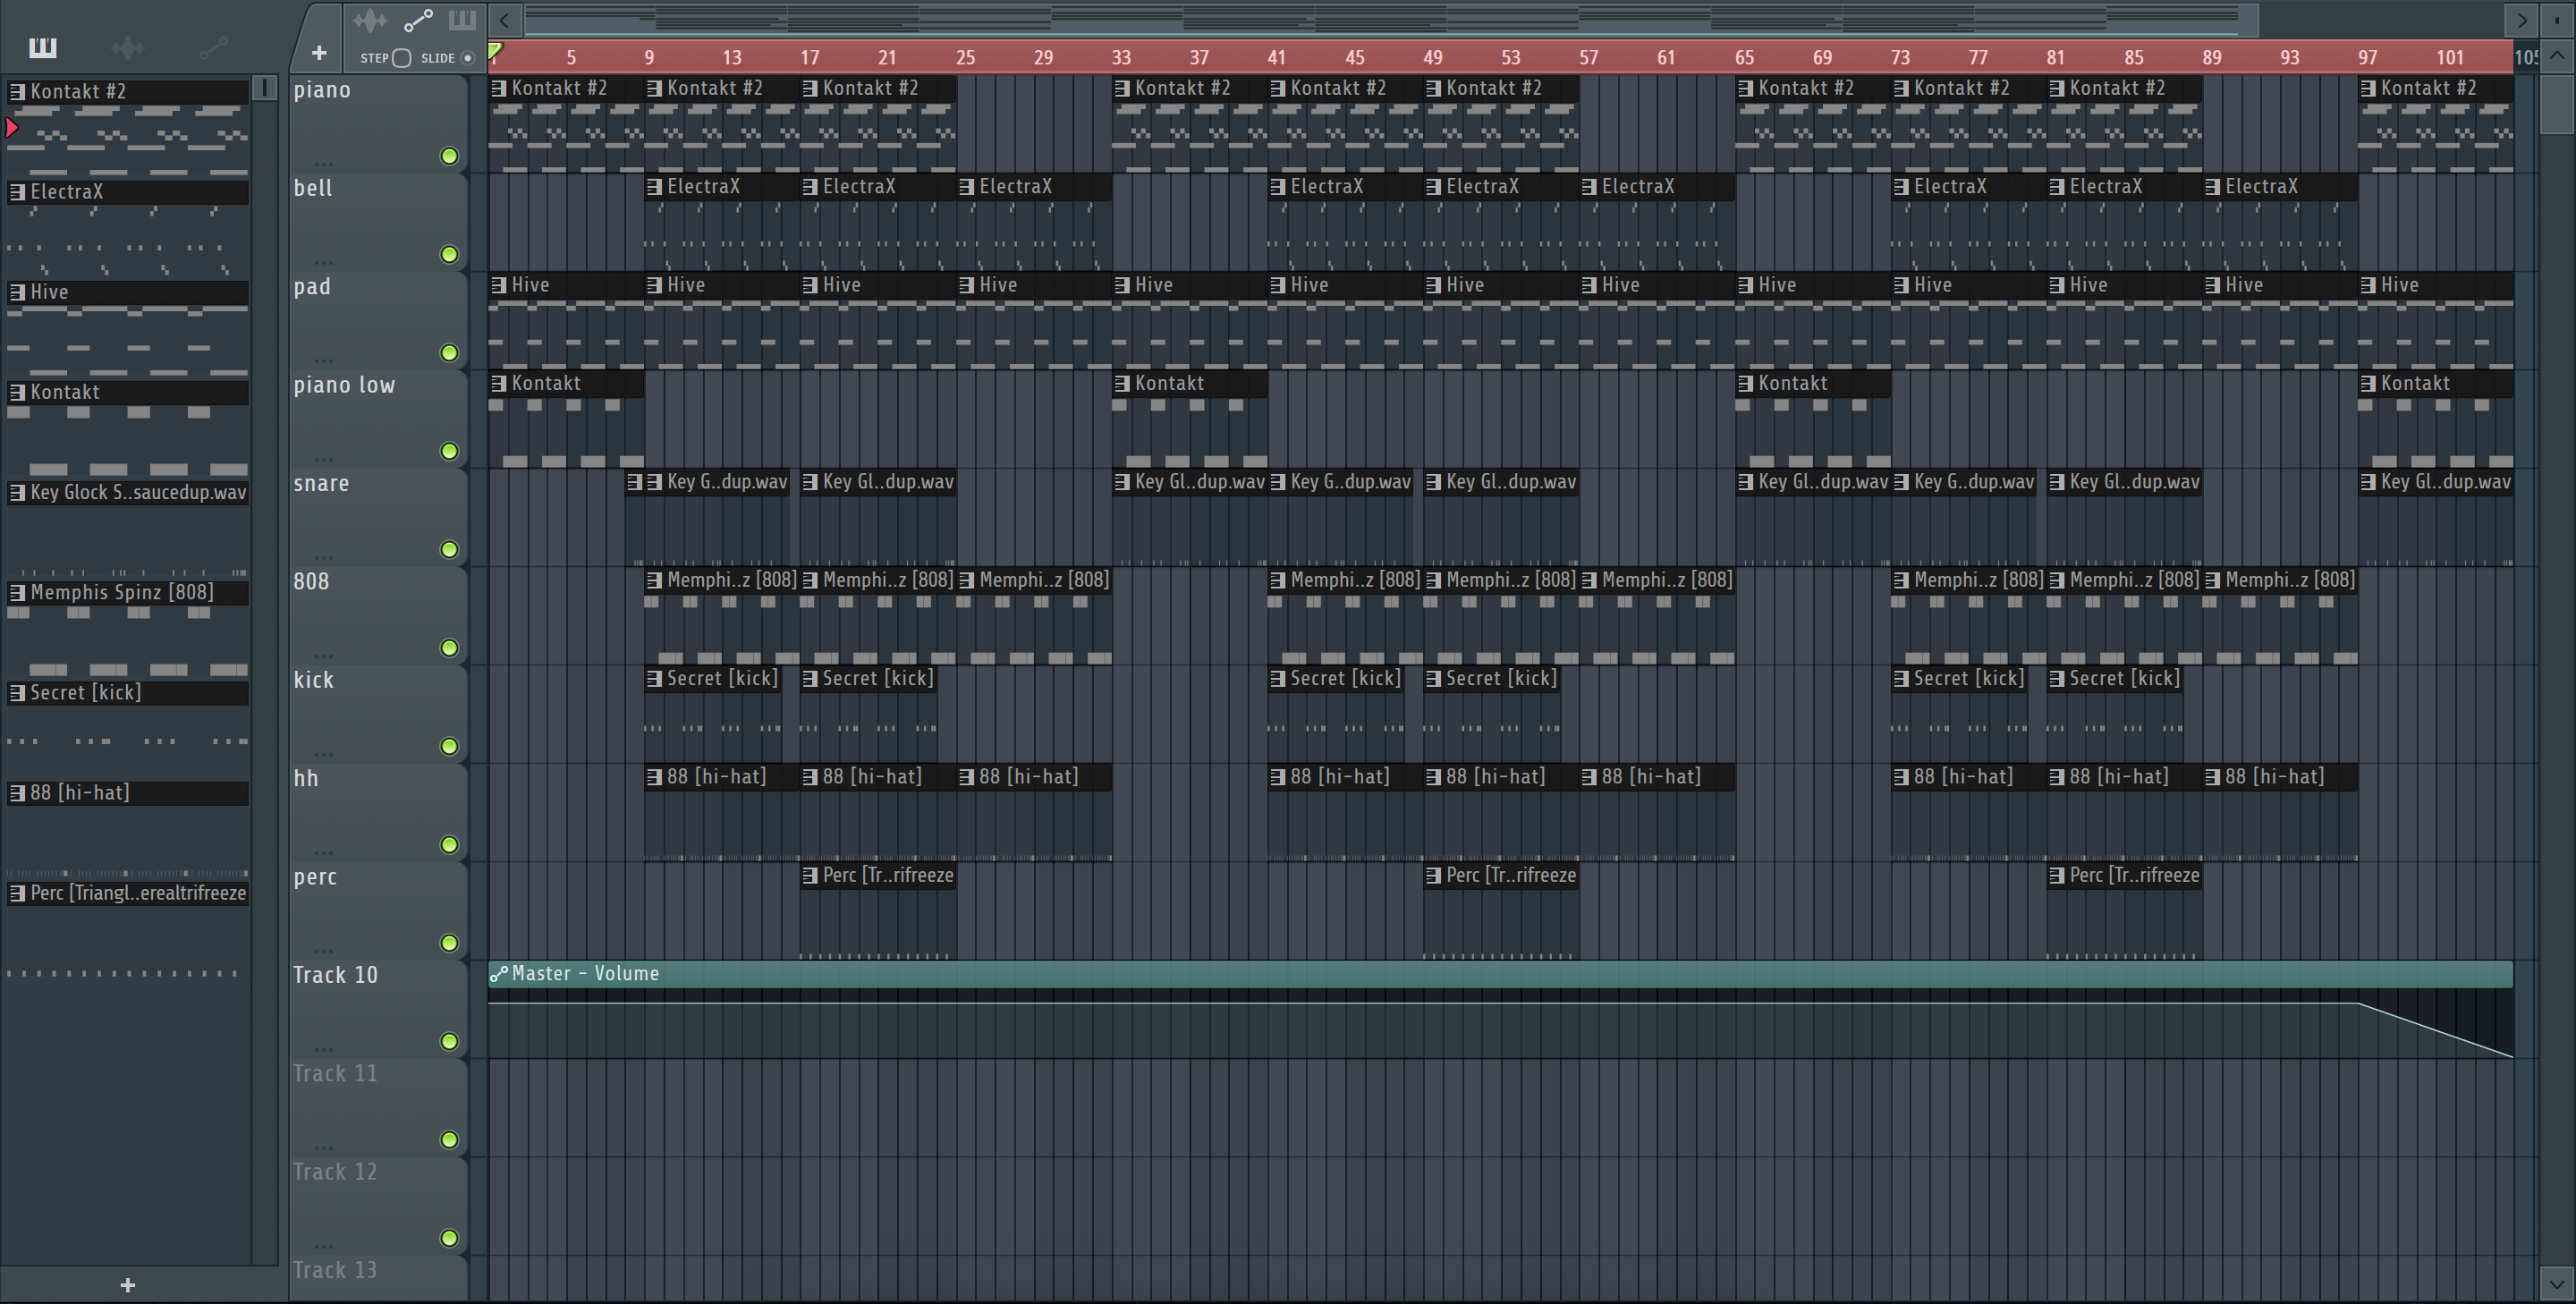Open menu icon of Secret [kick] clip at bar 41

[x=1277, y=678]
